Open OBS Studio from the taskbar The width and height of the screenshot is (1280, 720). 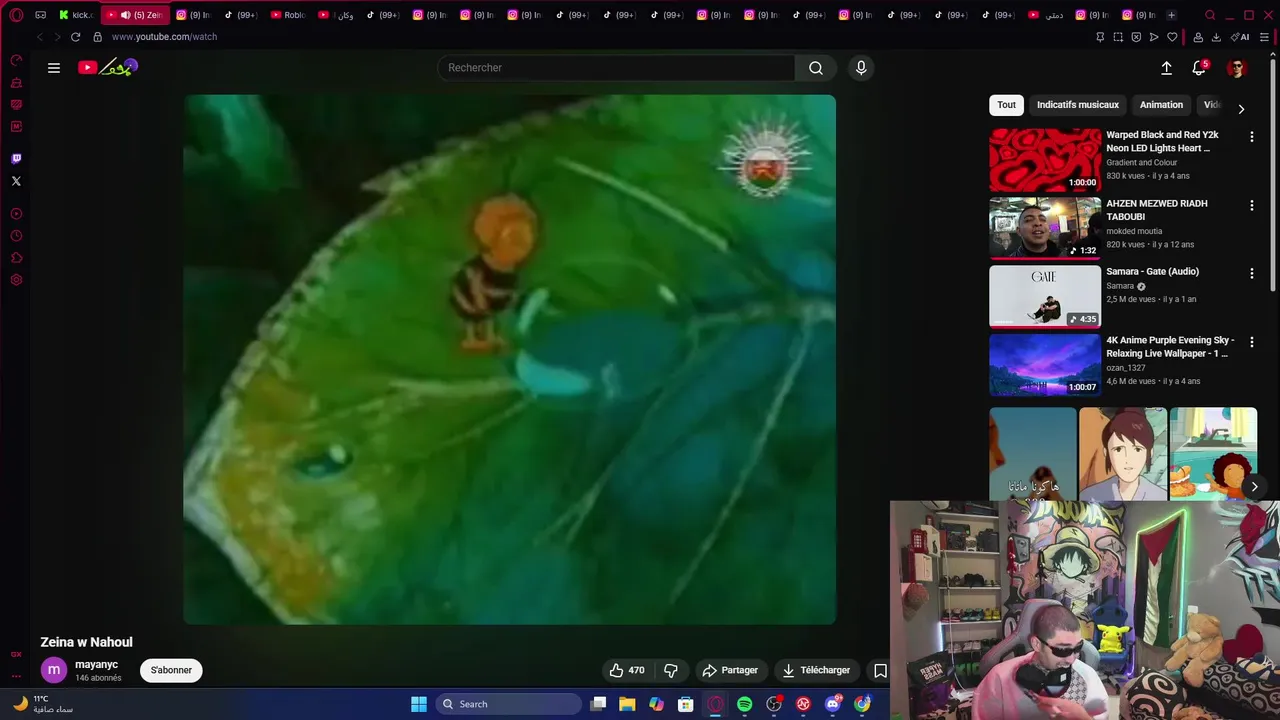774,704
